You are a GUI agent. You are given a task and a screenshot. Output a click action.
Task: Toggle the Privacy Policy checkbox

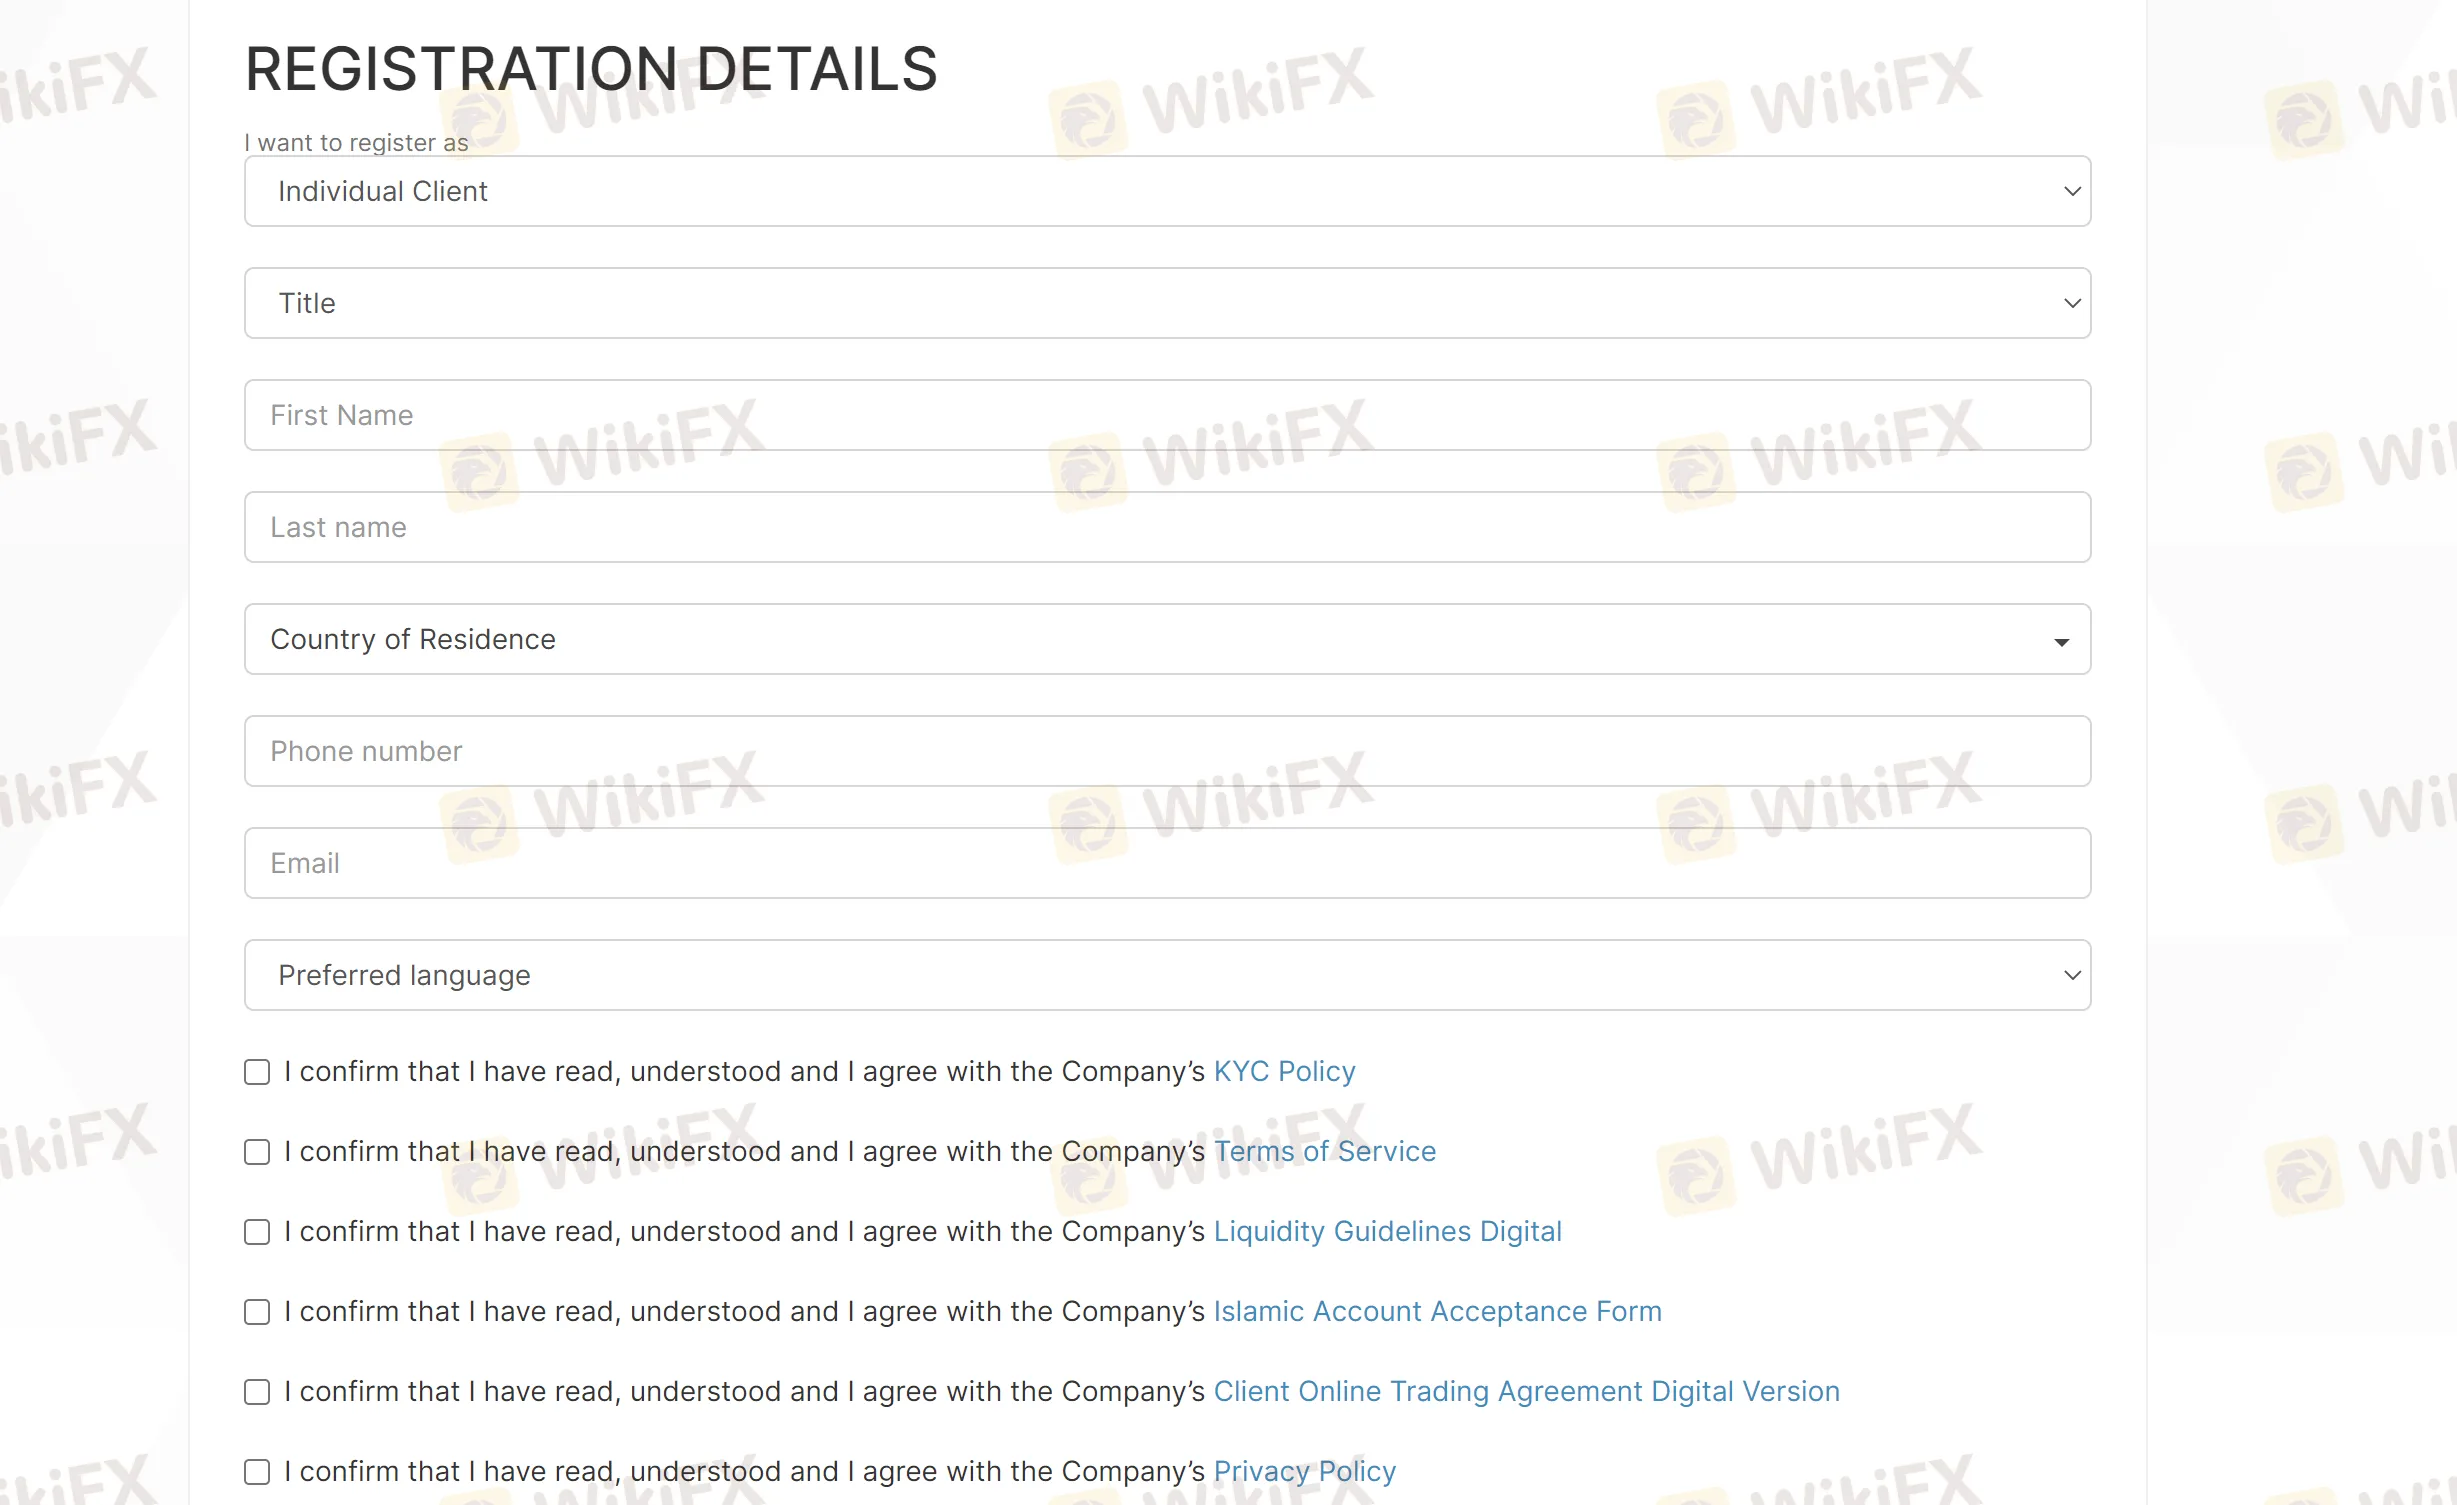point(257,1472)
